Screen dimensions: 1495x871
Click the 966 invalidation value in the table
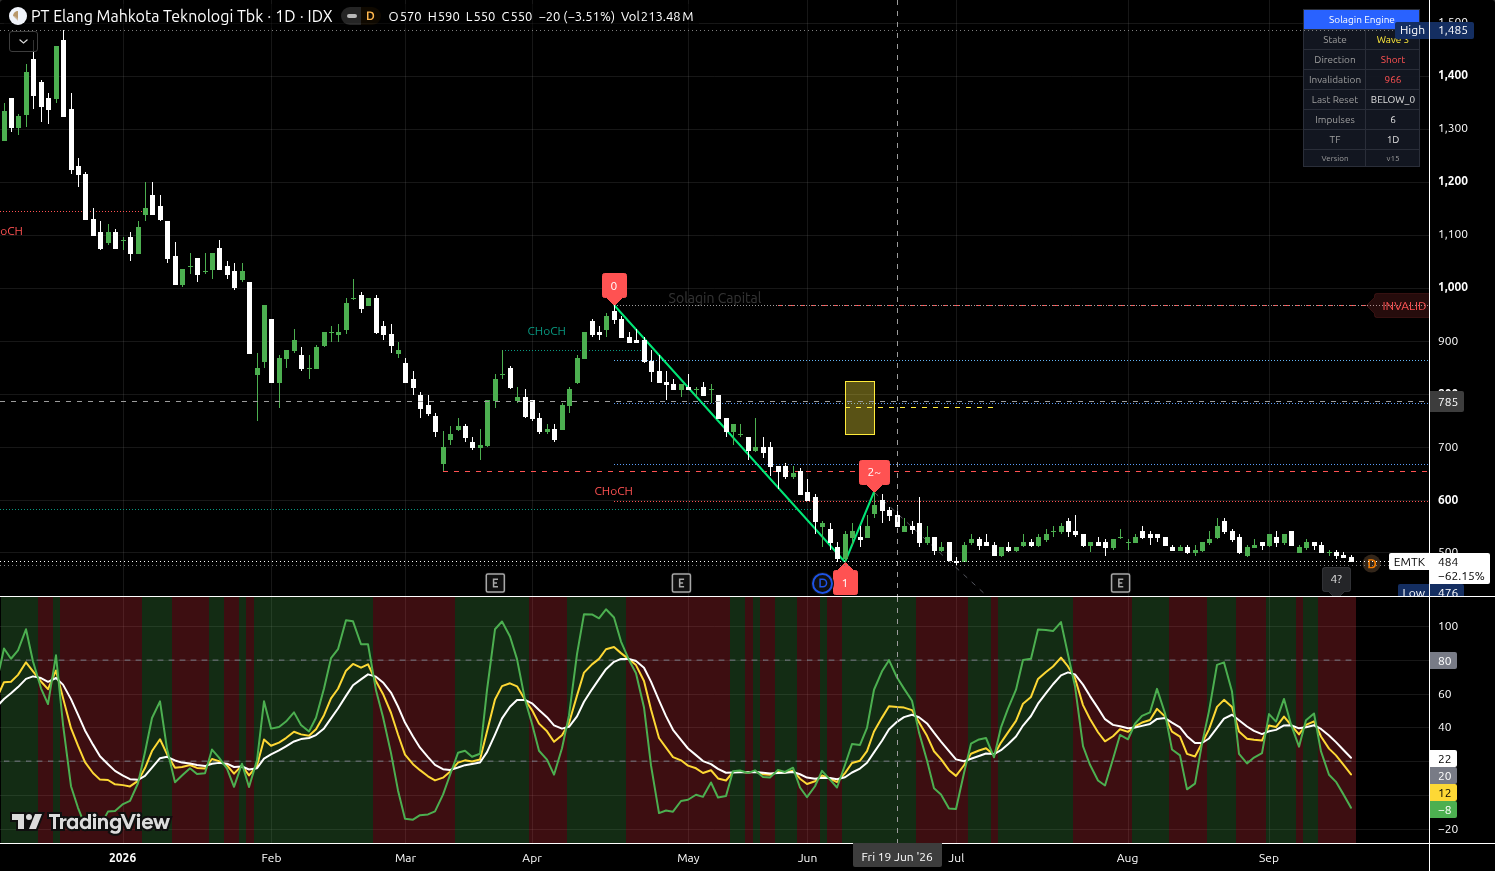1393,80
